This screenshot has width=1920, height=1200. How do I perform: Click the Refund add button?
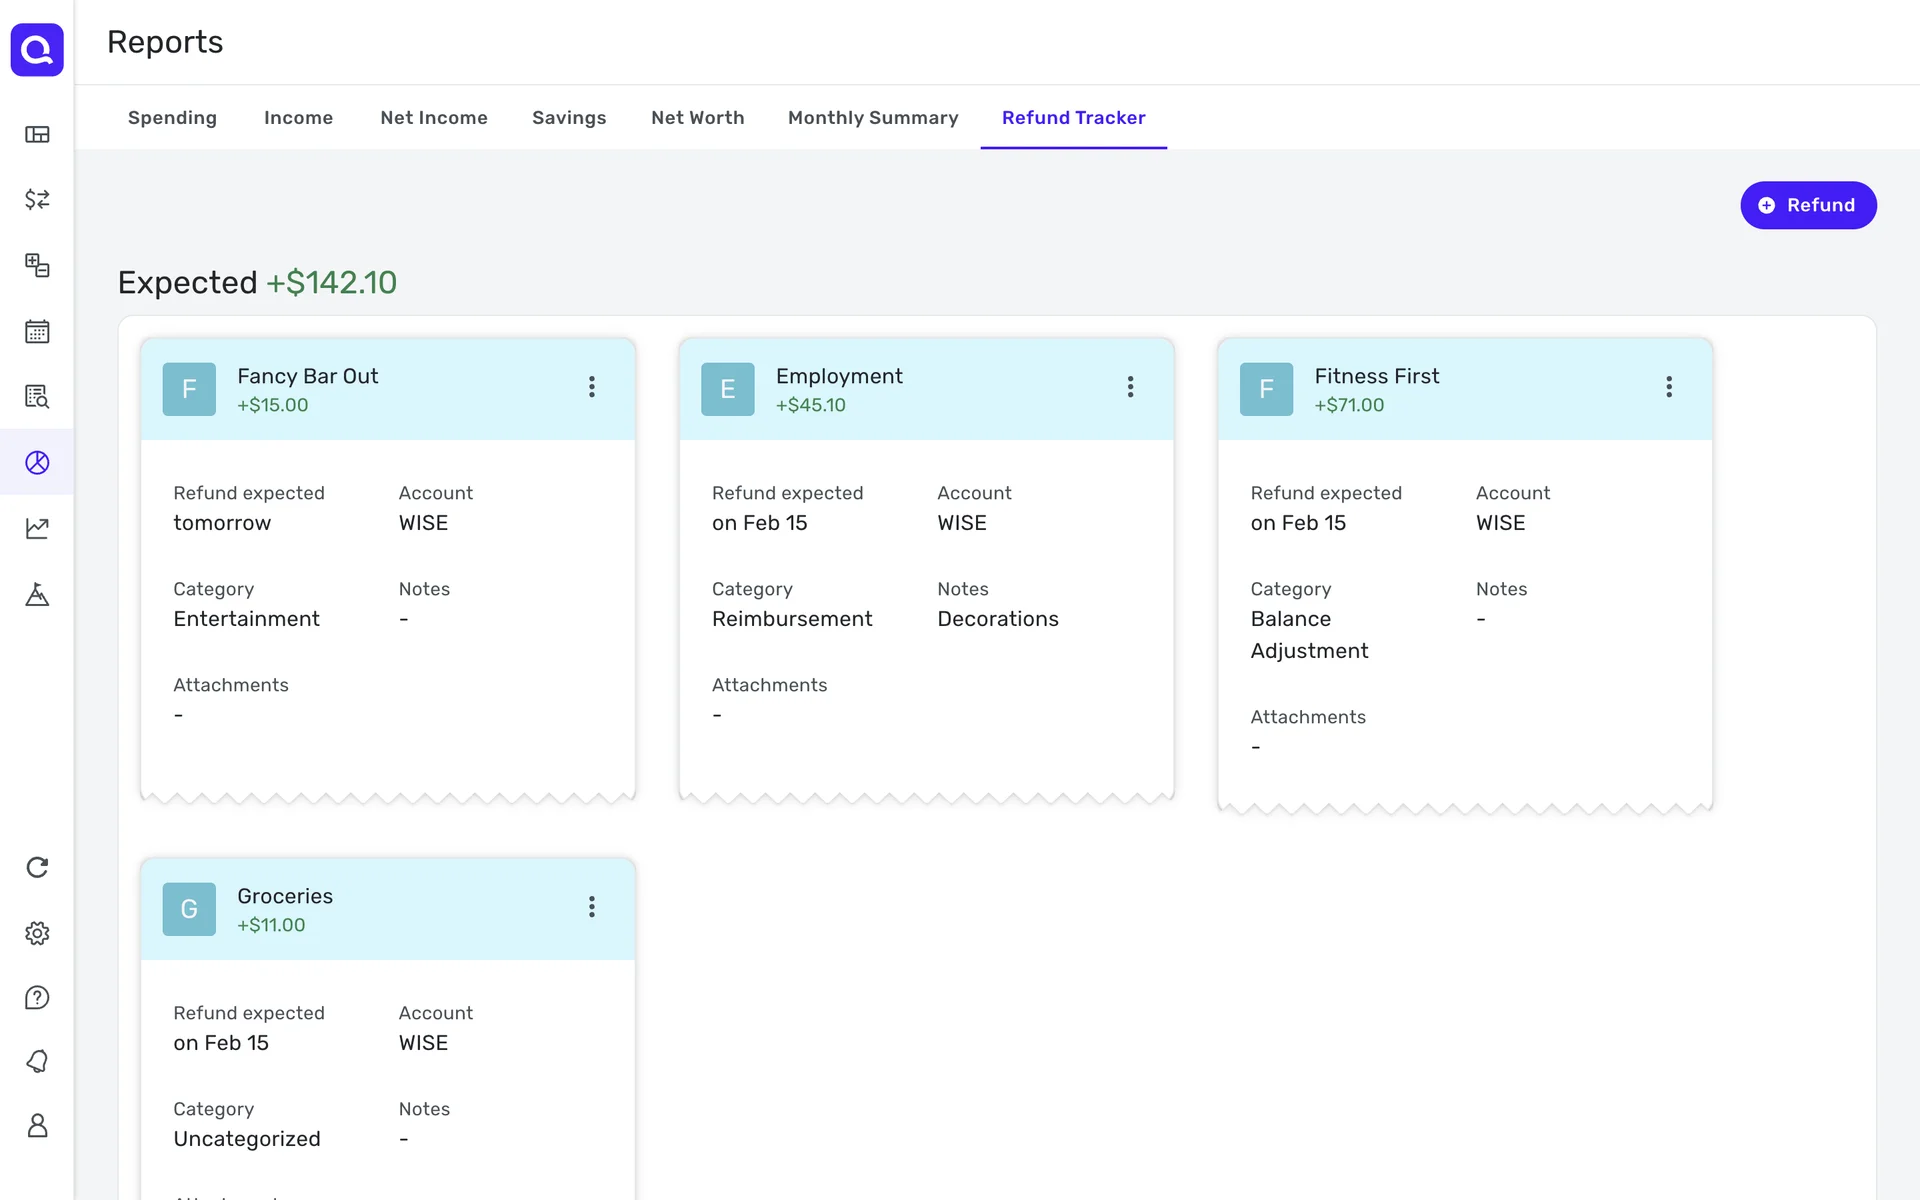[1807, 205]
